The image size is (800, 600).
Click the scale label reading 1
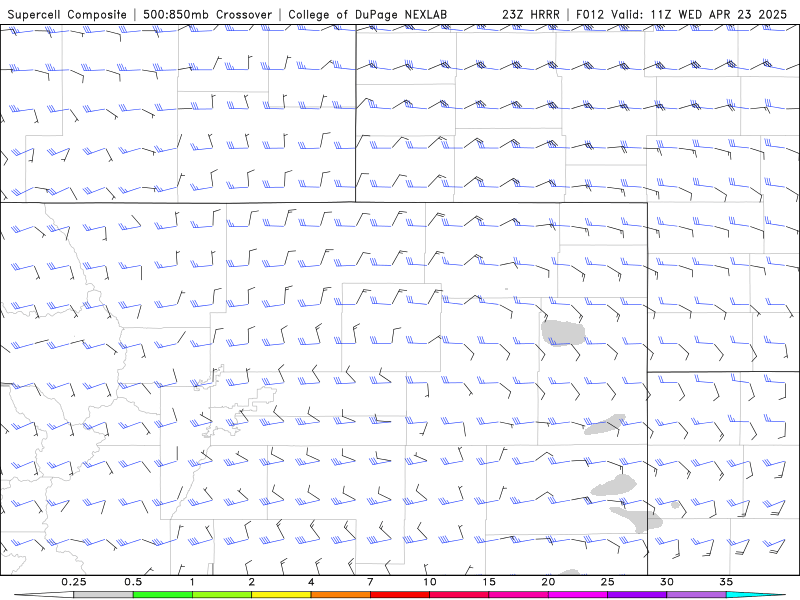coord(192,582)
